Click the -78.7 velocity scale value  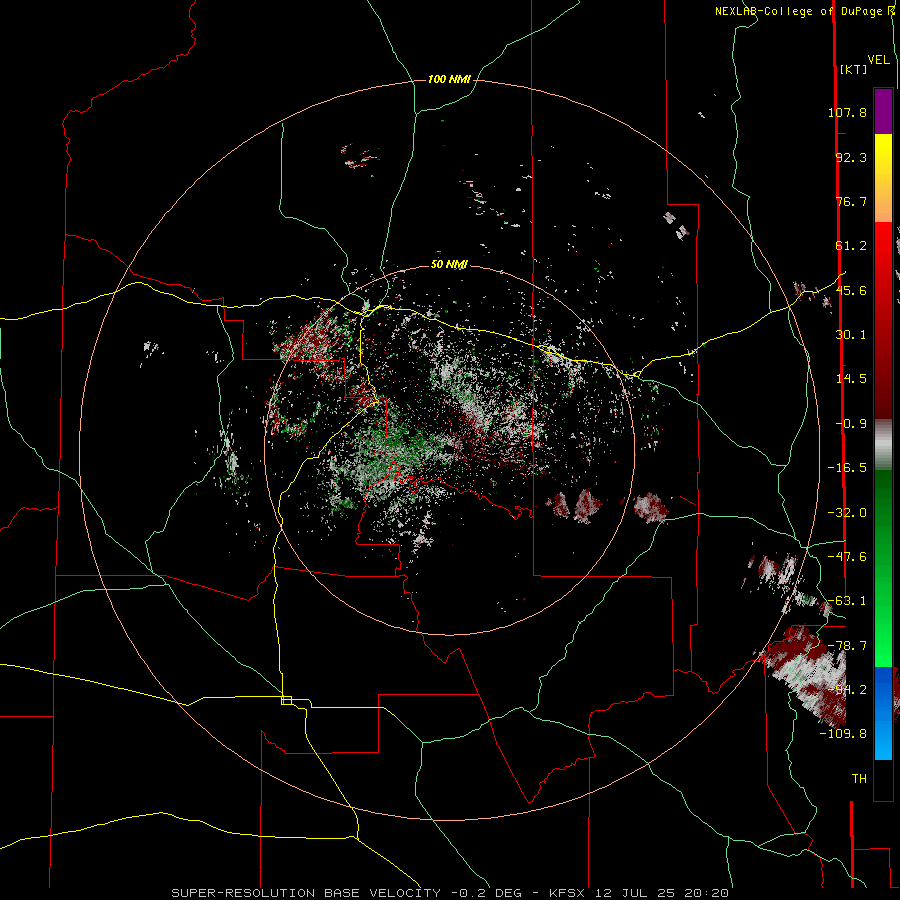[847, 646]
